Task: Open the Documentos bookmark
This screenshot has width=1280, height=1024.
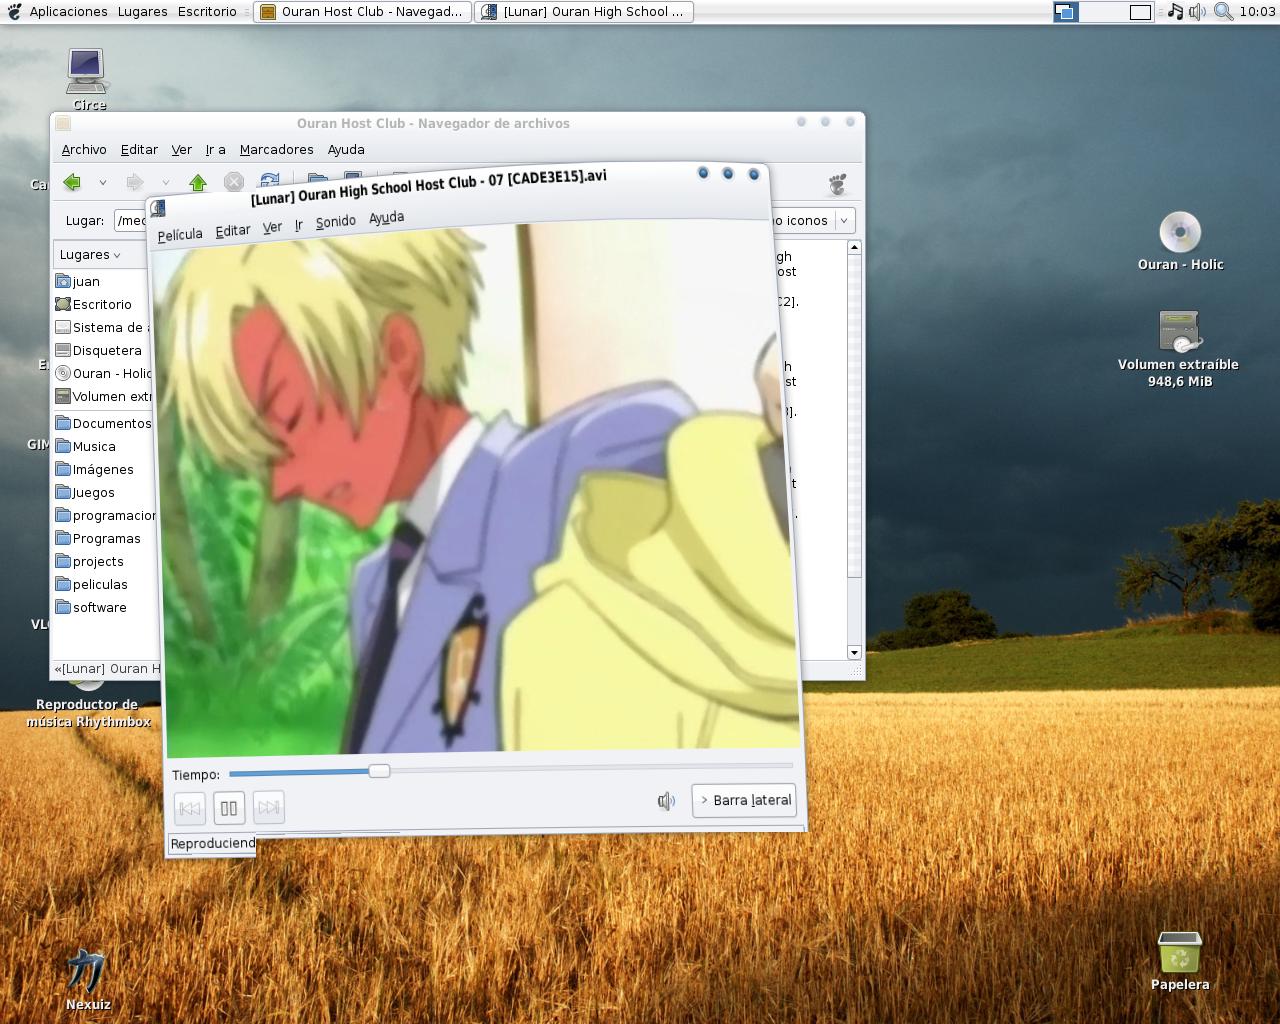Action: click(x=102, y=423)
